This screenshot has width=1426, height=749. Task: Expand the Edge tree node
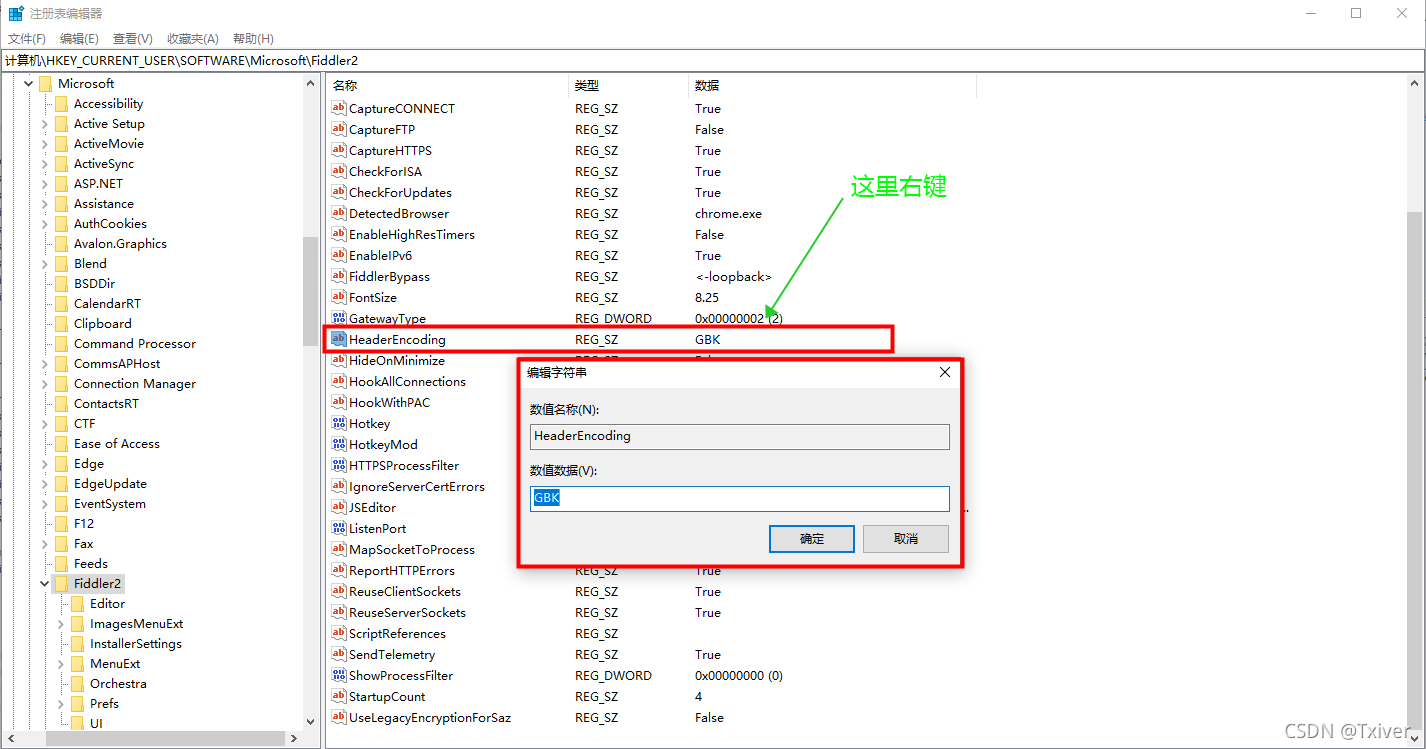(x=45, y=463)
